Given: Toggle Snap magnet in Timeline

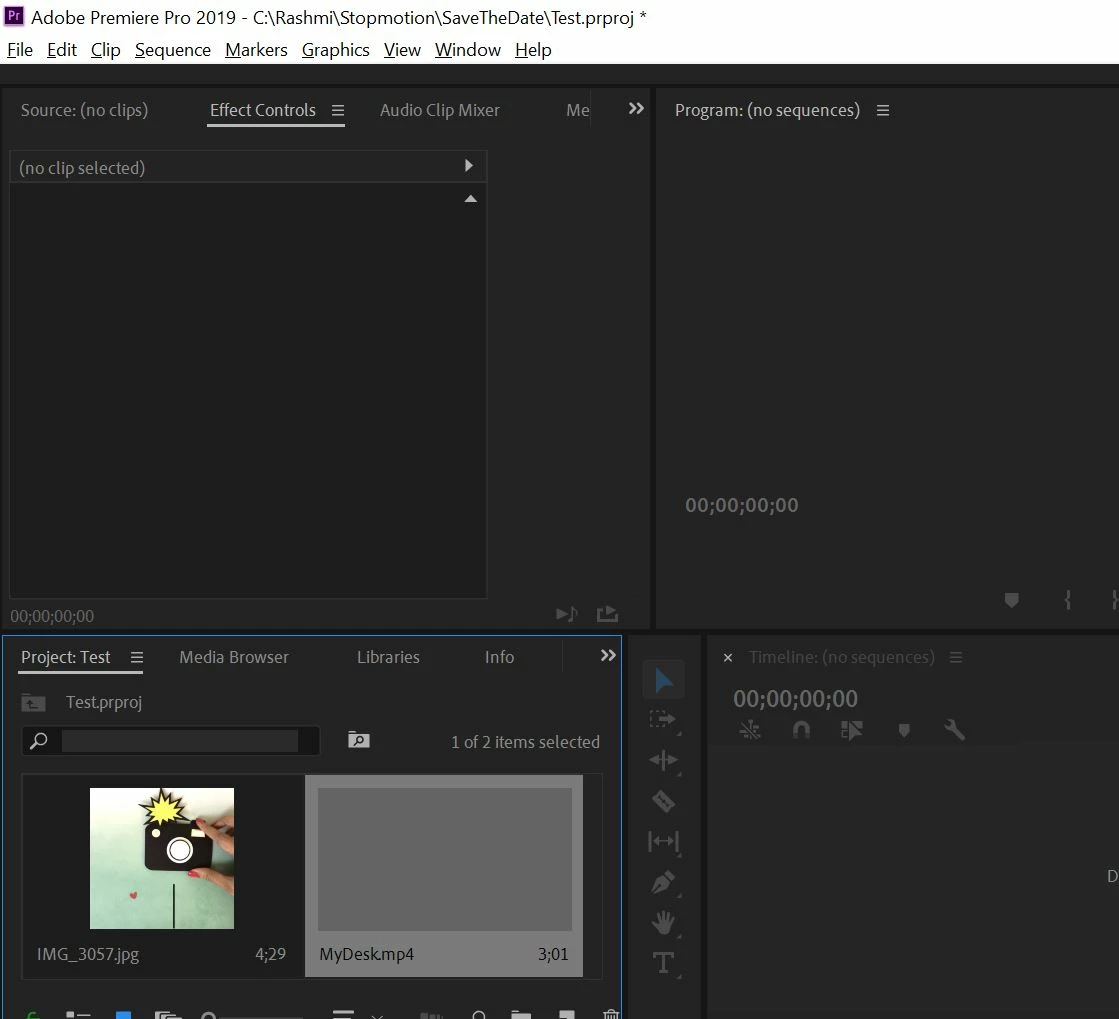Looking at the screenshot, I should [801, 729].
